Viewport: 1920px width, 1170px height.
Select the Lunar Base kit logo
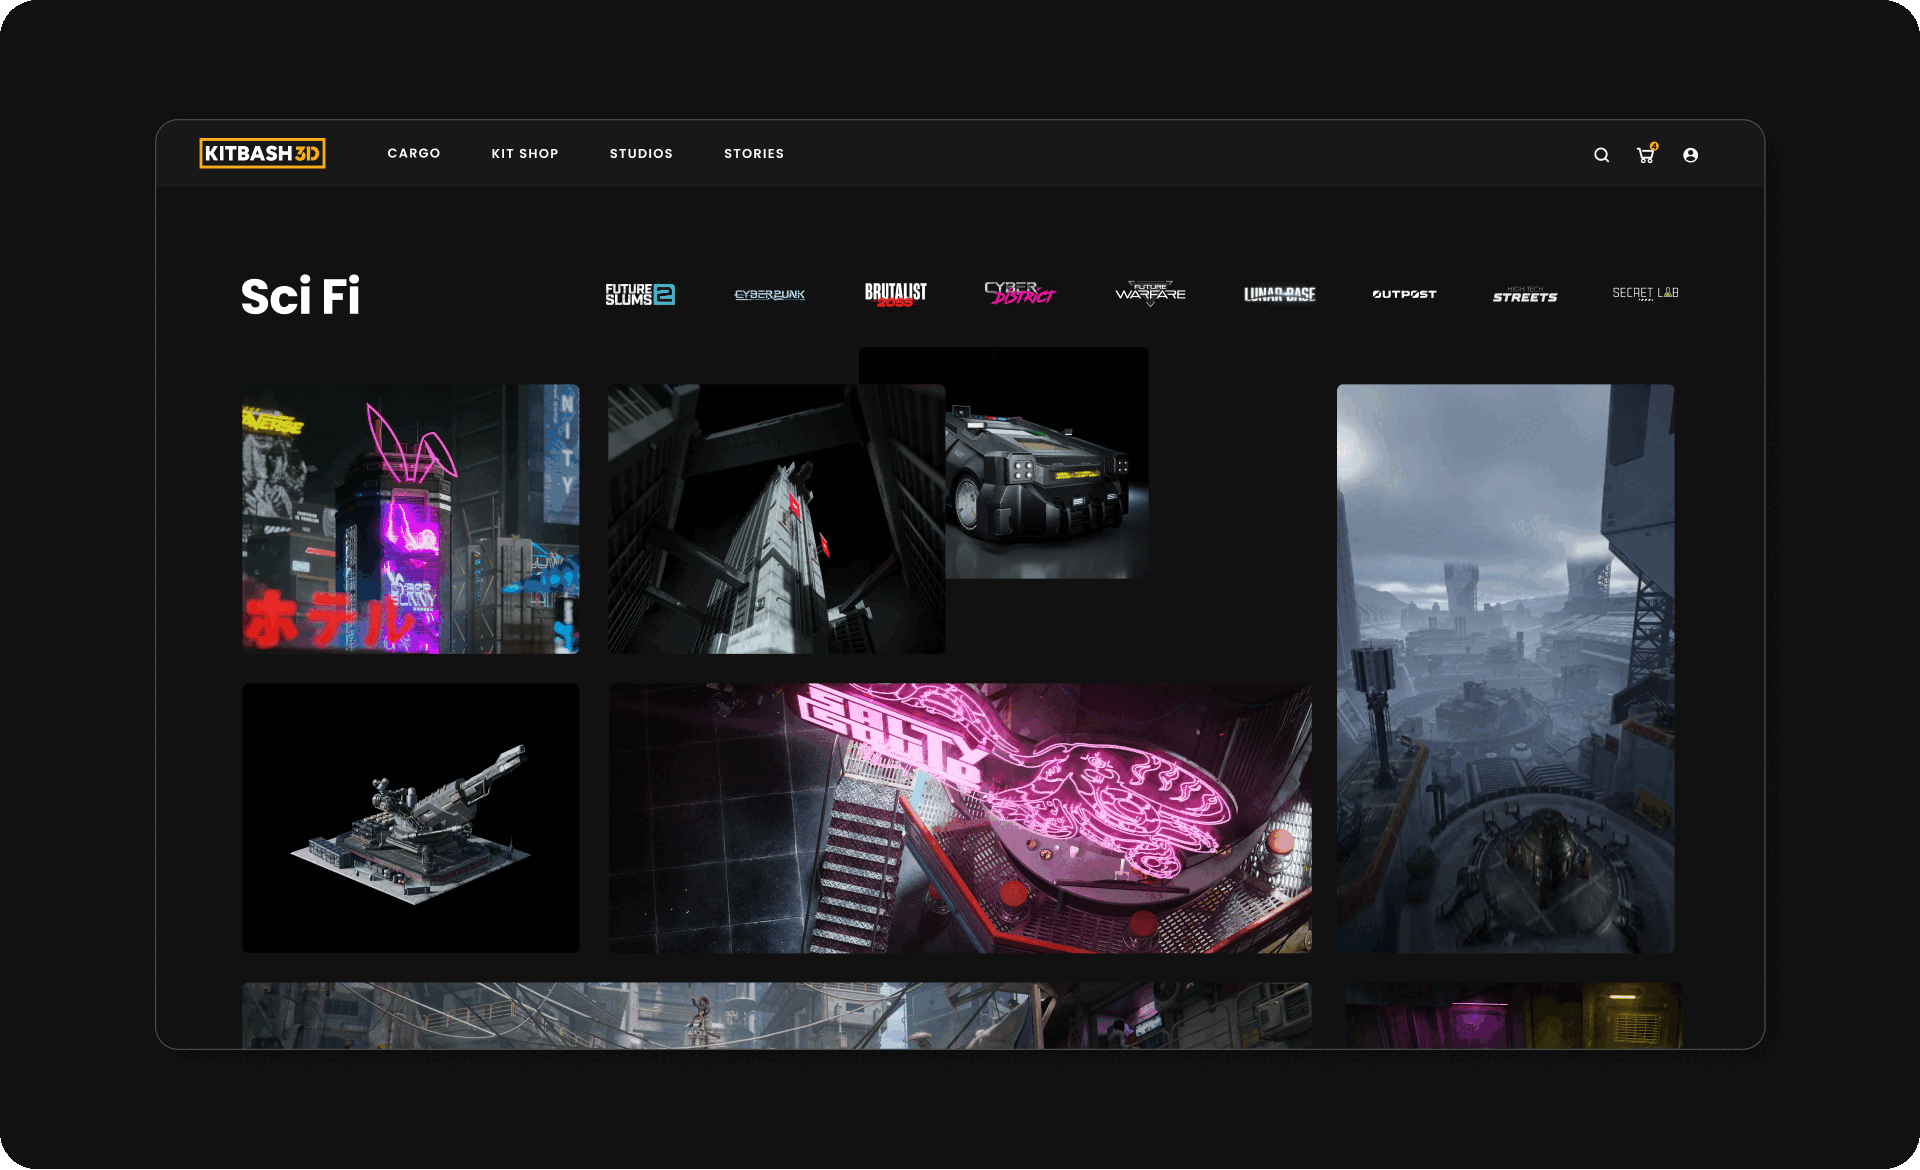[x=1279, y=294]
